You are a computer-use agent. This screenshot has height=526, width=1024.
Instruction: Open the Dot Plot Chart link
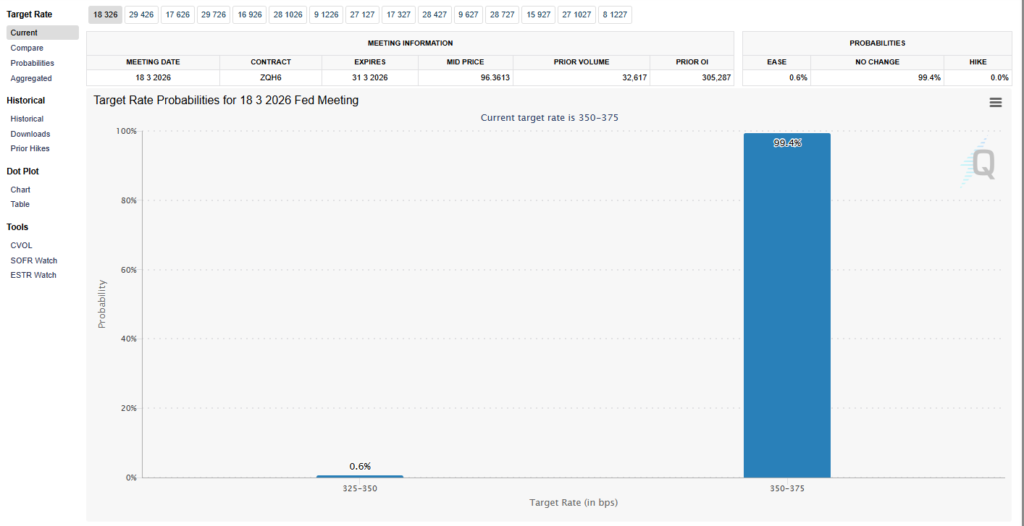20,189
